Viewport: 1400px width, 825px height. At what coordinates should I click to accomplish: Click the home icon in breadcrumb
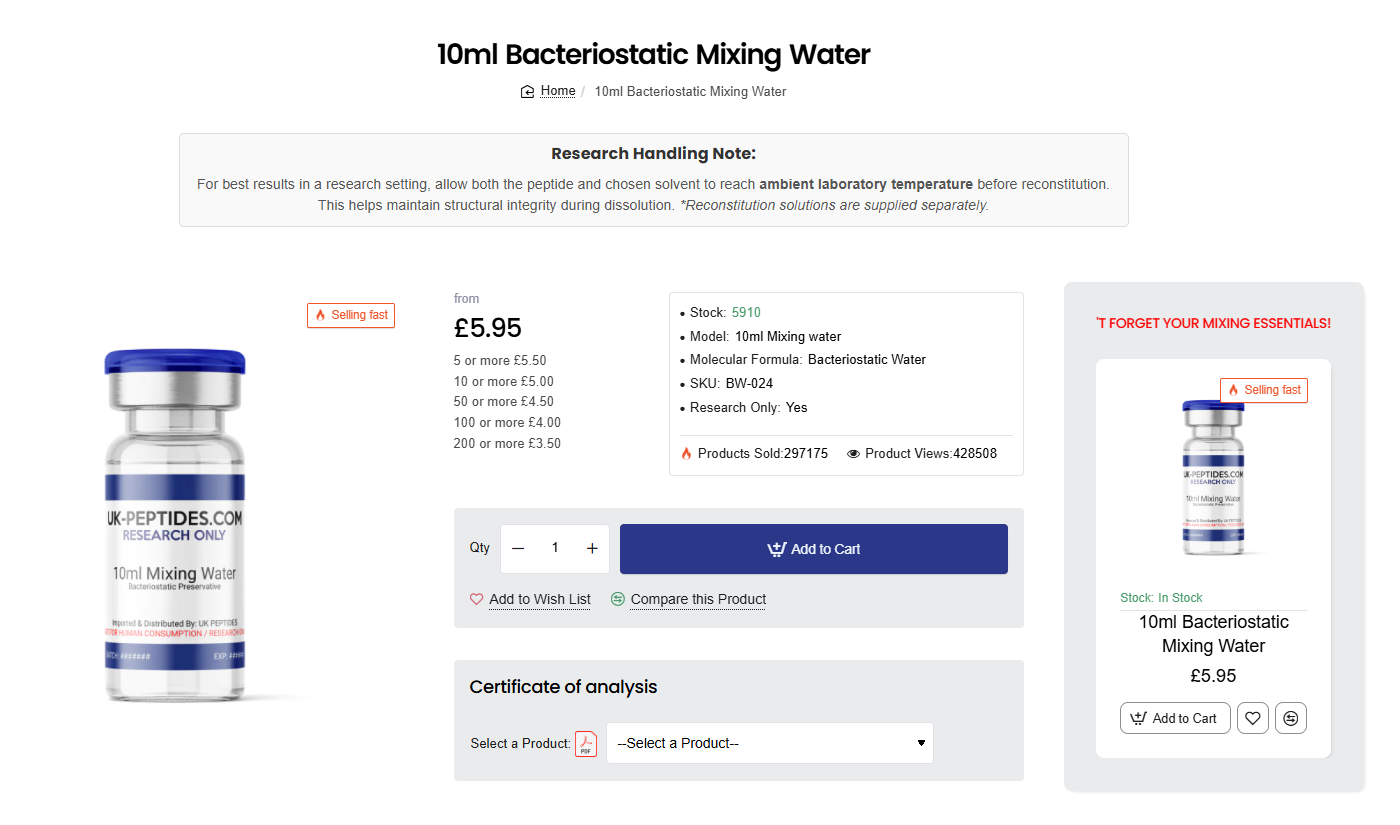coord(528,92)
